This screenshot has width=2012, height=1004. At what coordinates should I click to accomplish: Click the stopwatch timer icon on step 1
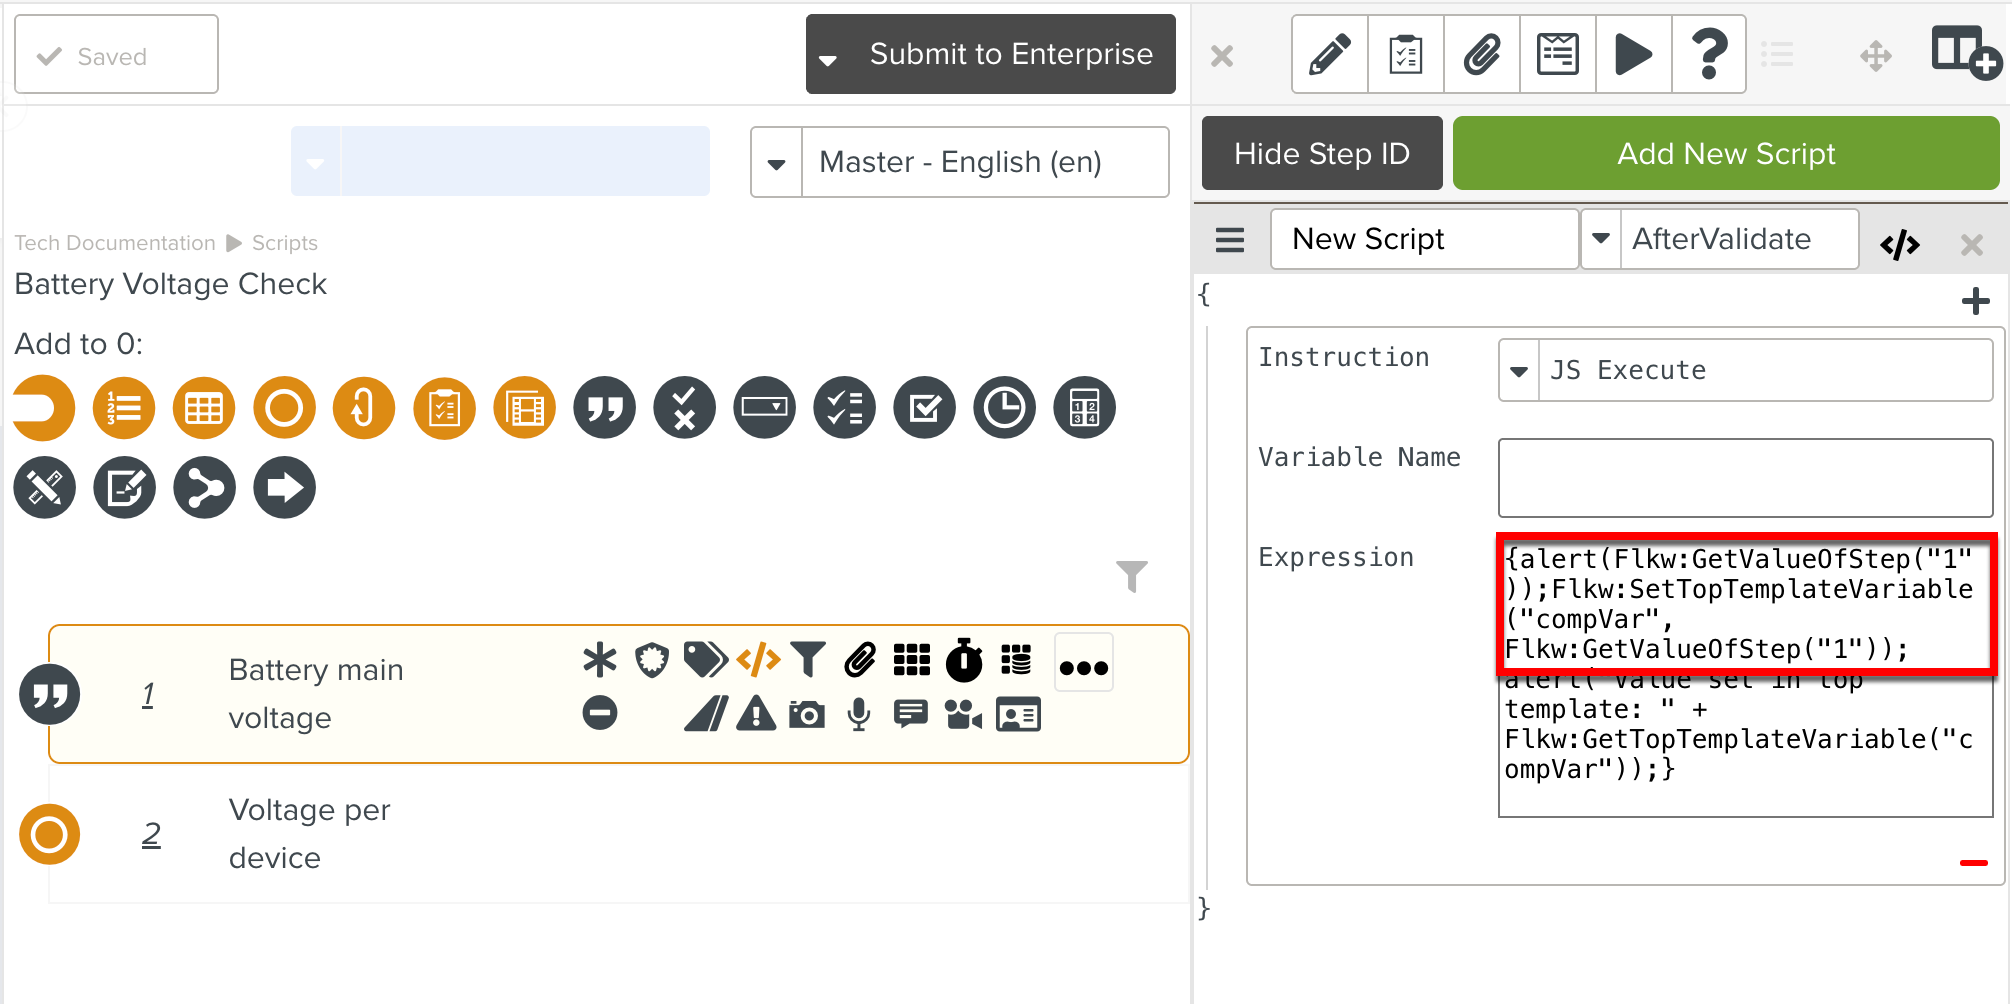click(x=964, y=660)
